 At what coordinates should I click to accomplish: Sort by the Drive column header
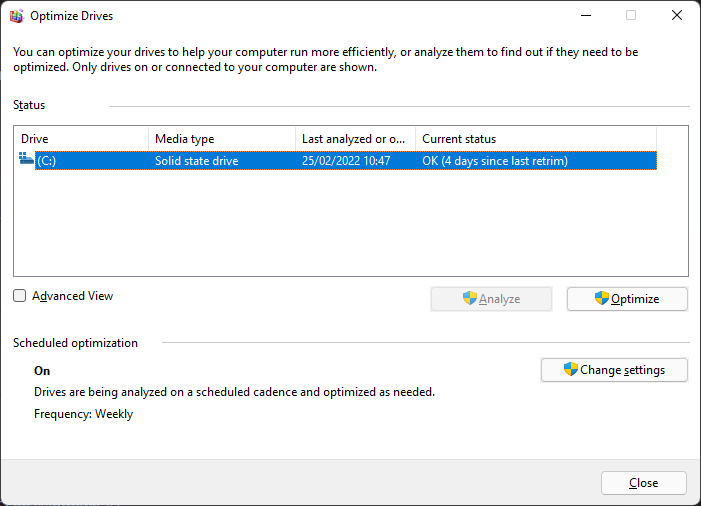point(80,139)
